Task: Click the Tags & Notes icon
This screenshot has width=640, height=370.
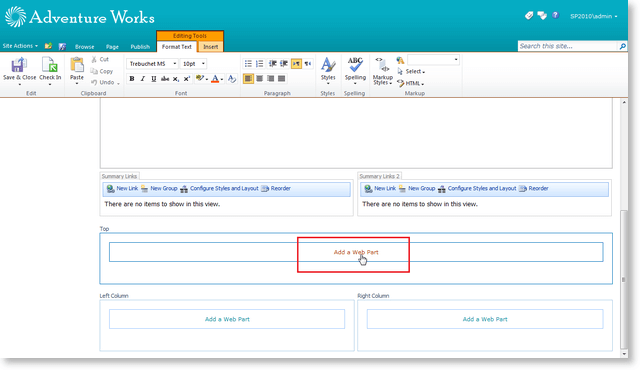Action: (542, 16)
